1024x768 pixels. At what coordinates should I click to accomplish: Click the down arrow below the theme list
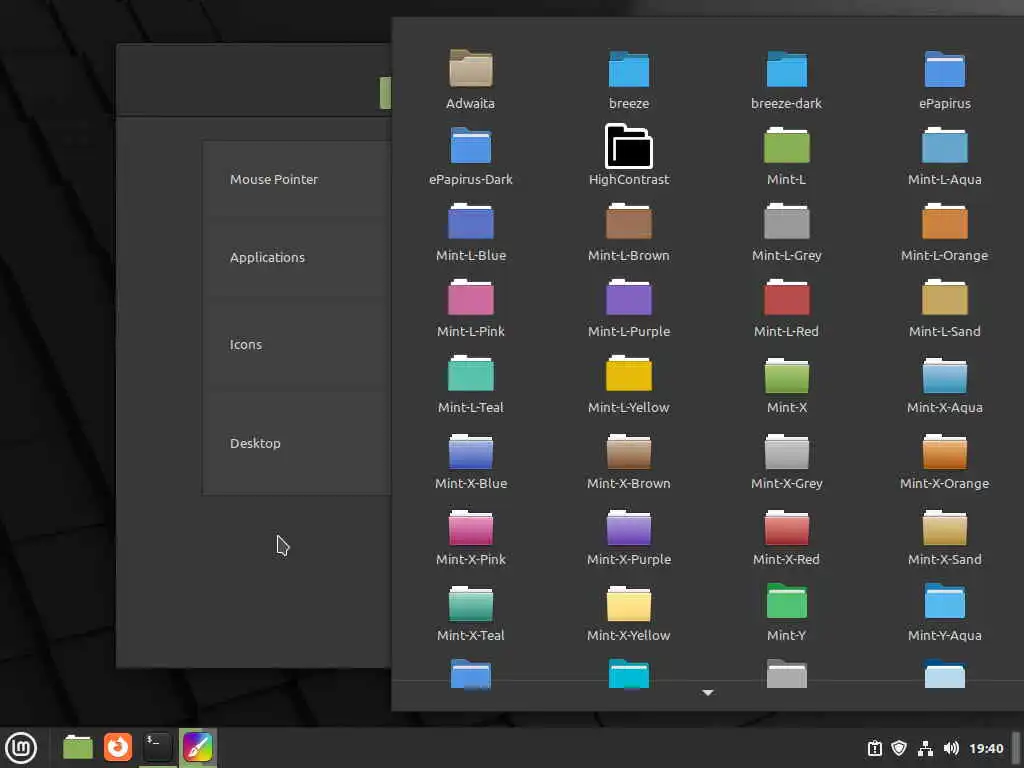click(x=707, y=692)
